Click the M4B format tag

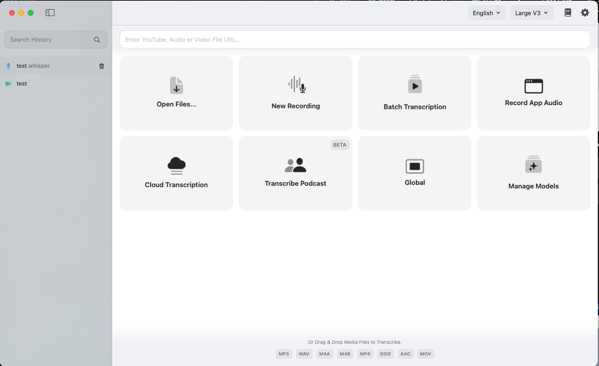point(345,354)
